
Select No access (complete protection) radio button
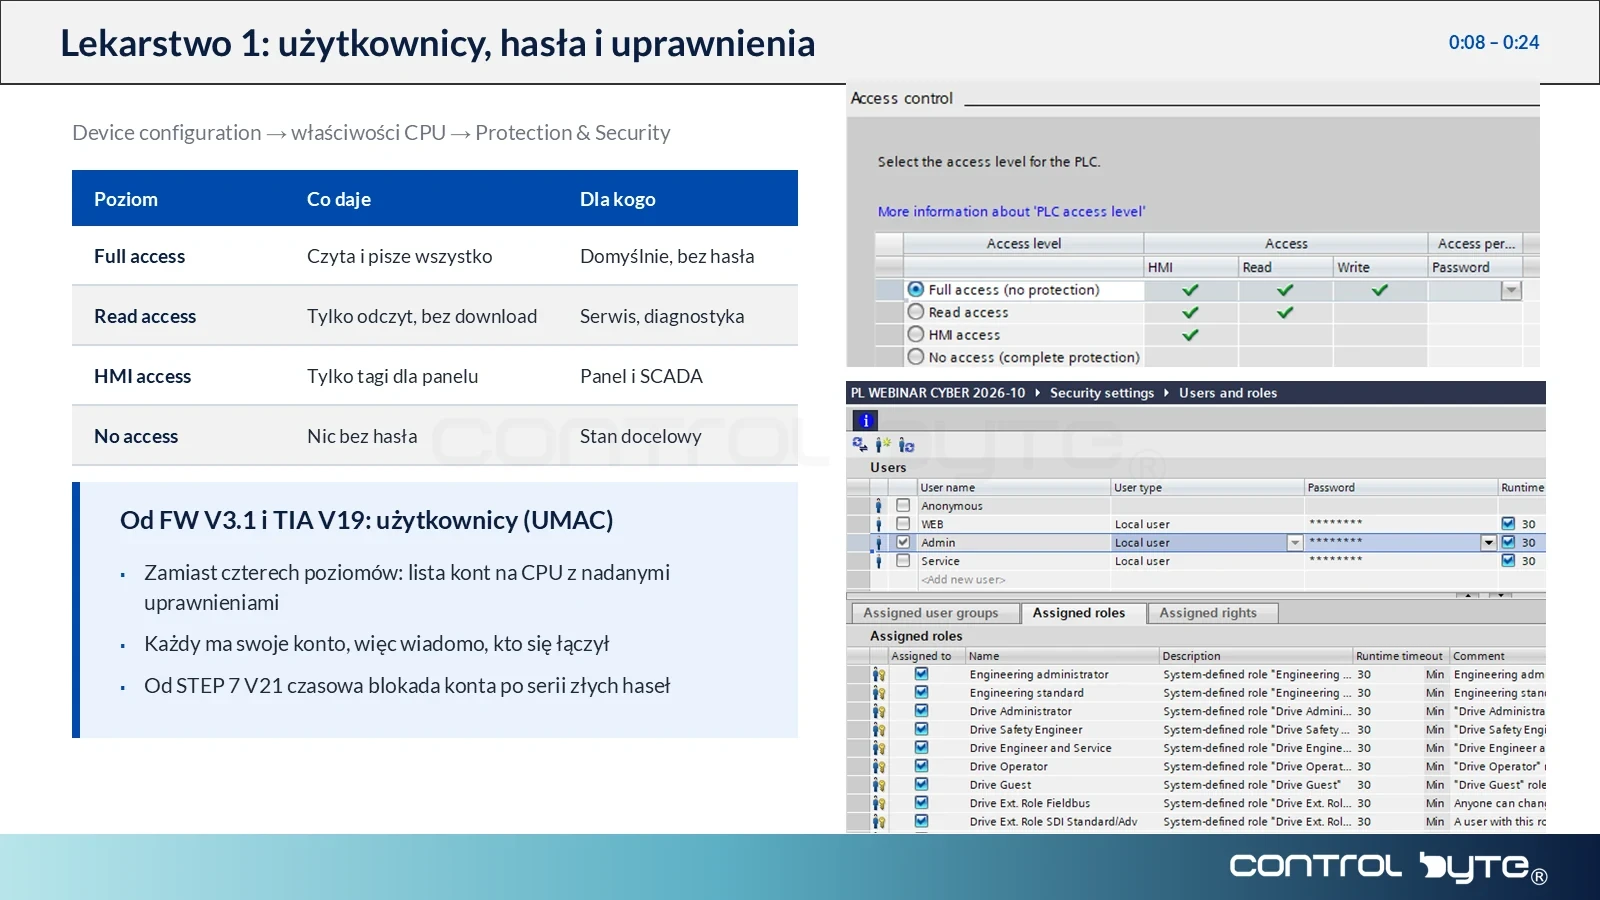(915, 357)
